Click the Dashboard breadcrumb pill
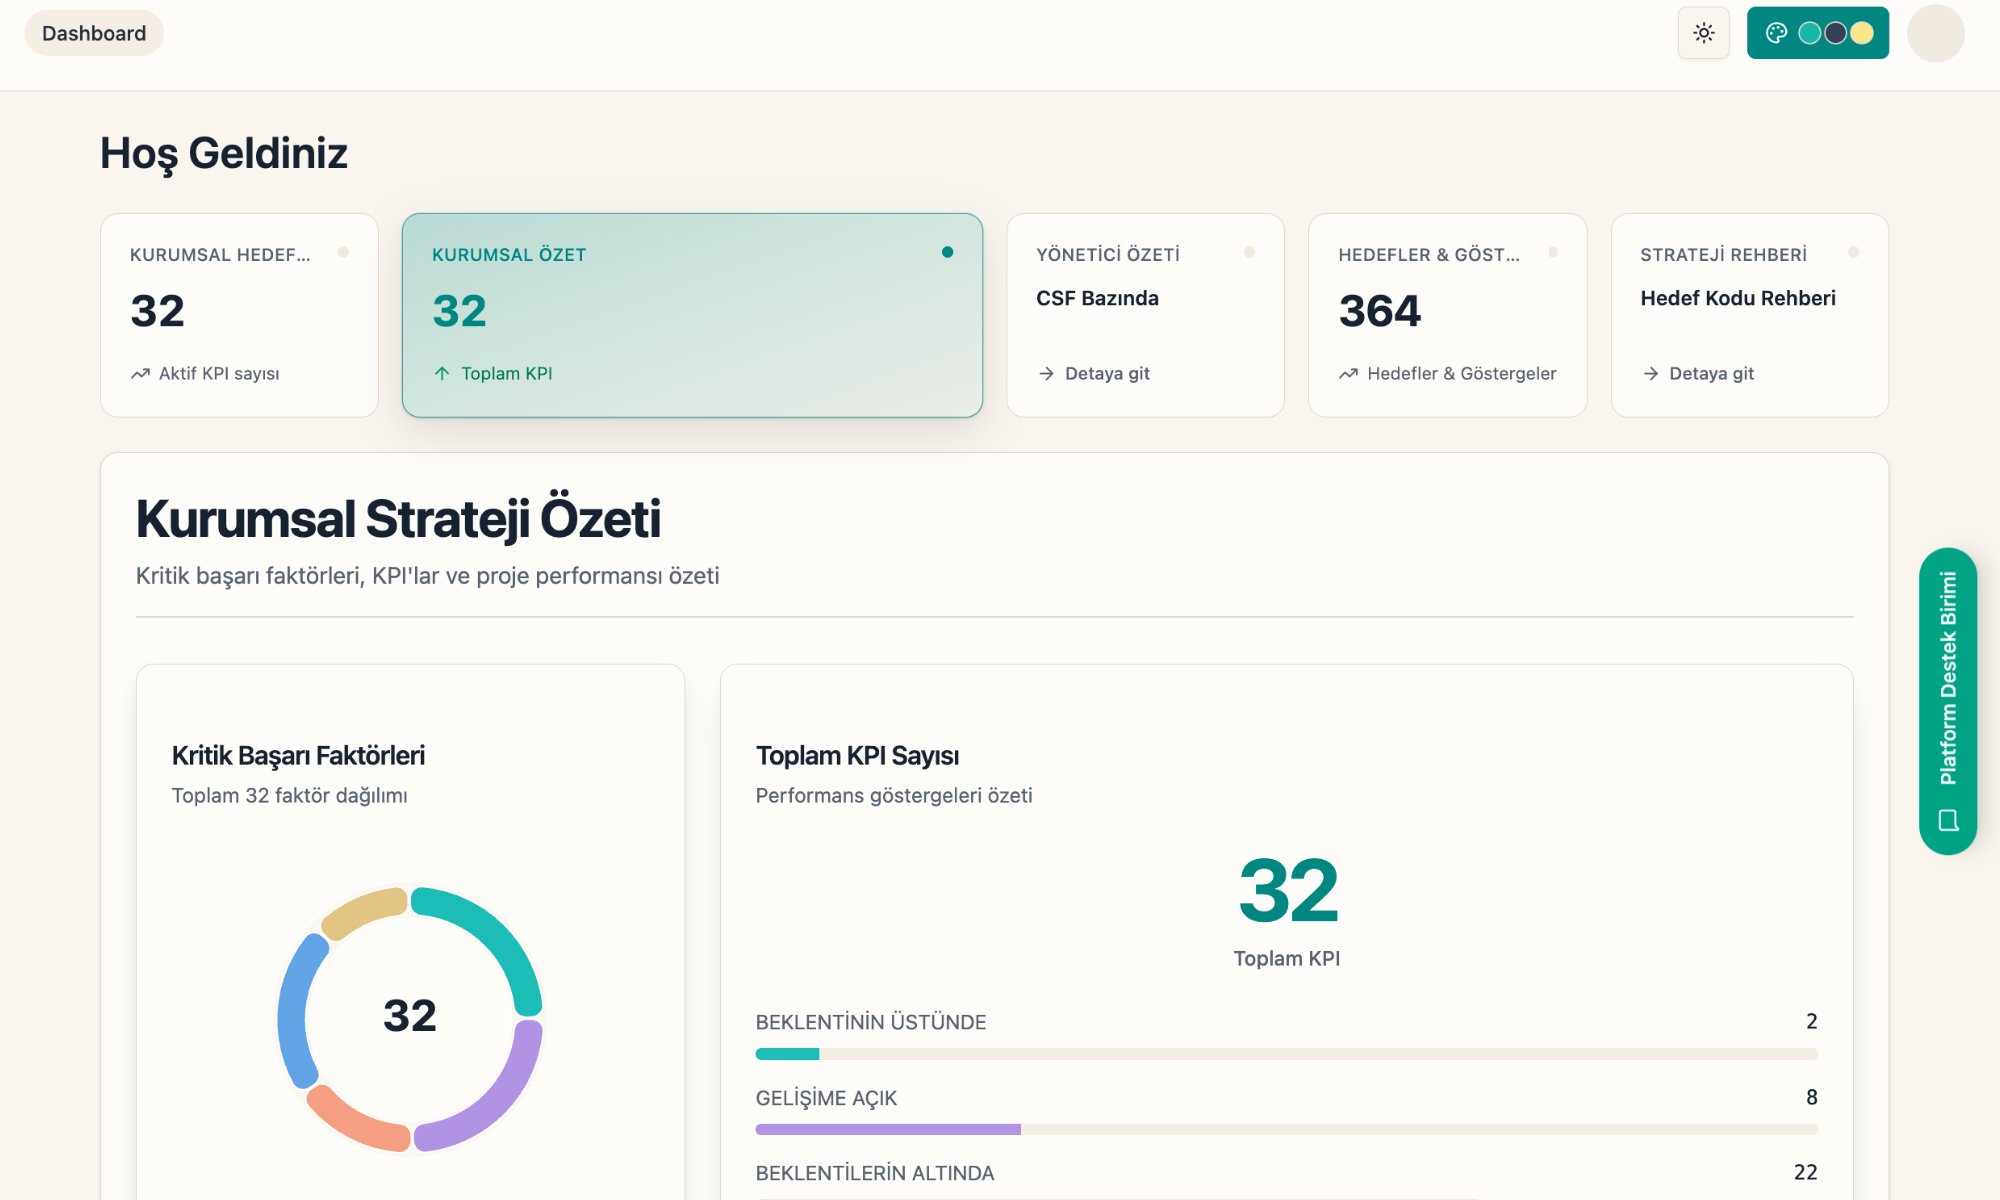This screenshot has height=1200, width=2000. 94,33
